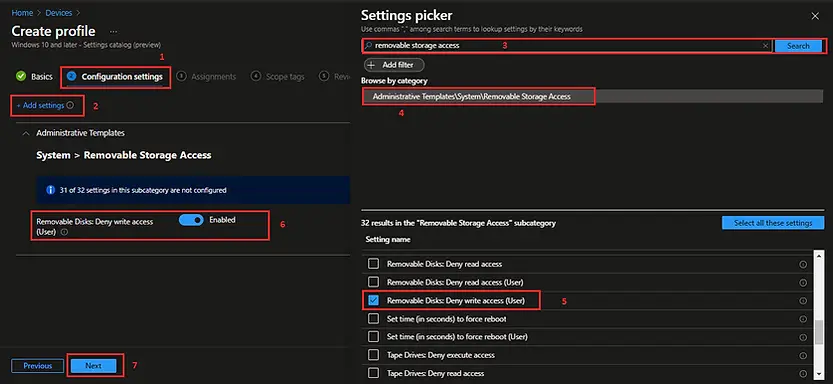Click info icon next to Add settings

click(71, 106)
